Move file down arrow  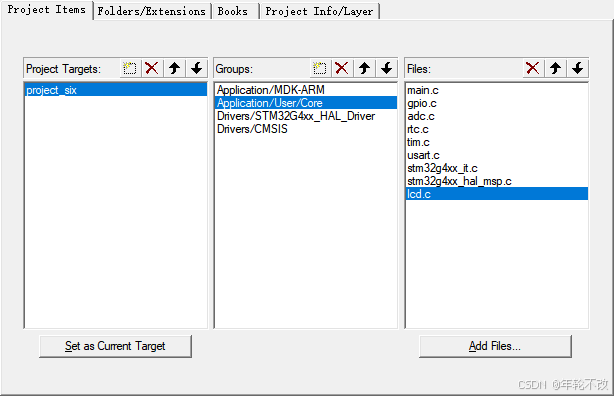[578, 69]
